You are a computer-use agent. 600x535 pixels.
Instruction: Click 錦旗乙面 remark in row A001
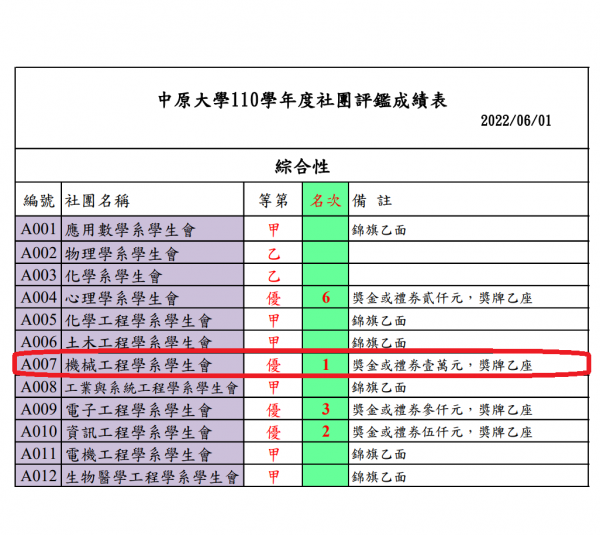379,230
